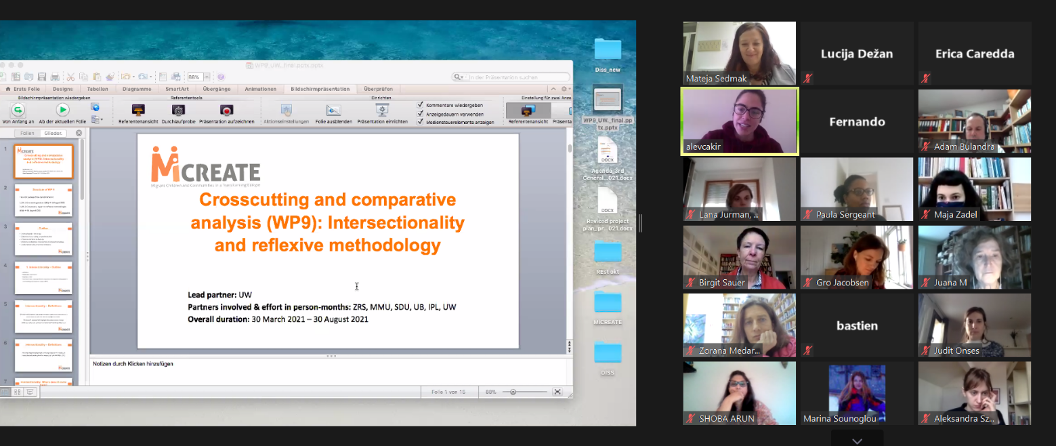Click the alevcakir active speaker video tile

[x=739, y=121]
